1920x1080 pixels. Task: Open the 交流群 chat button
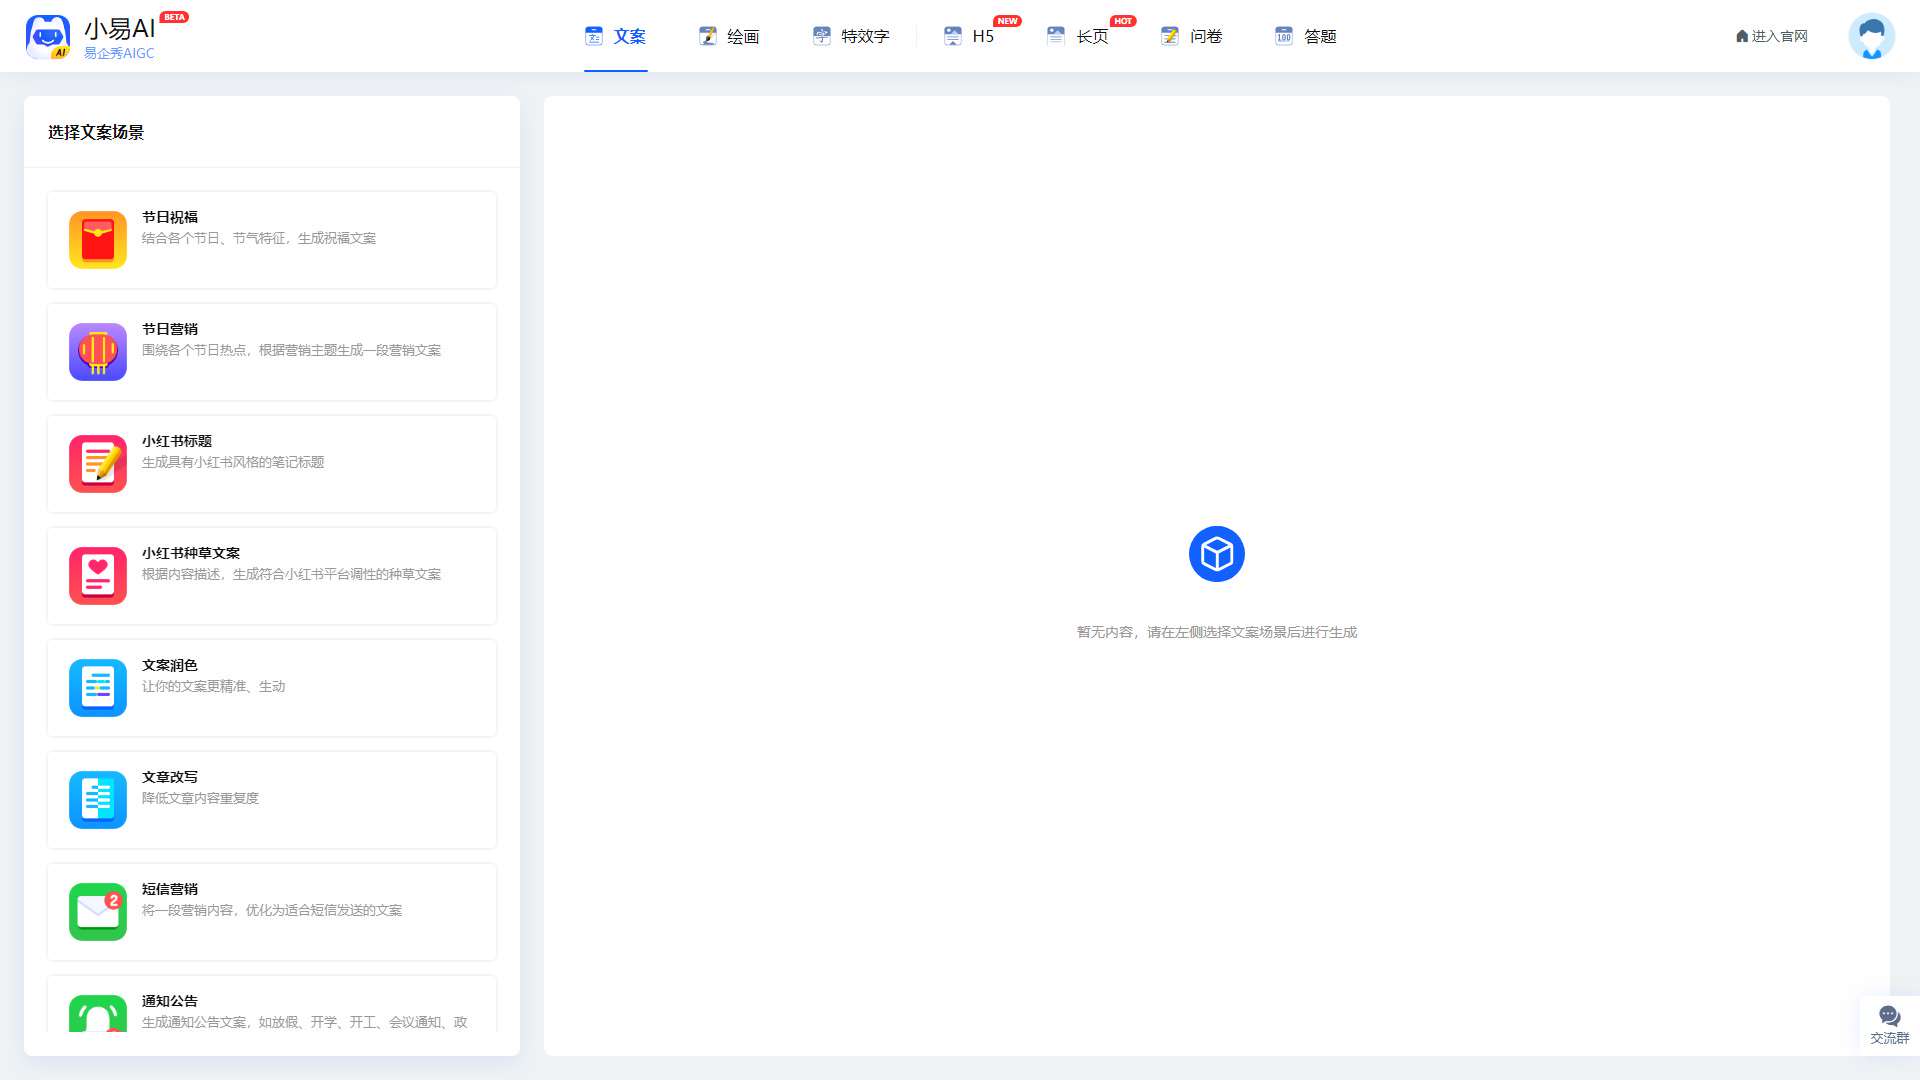point(1889,1025)
